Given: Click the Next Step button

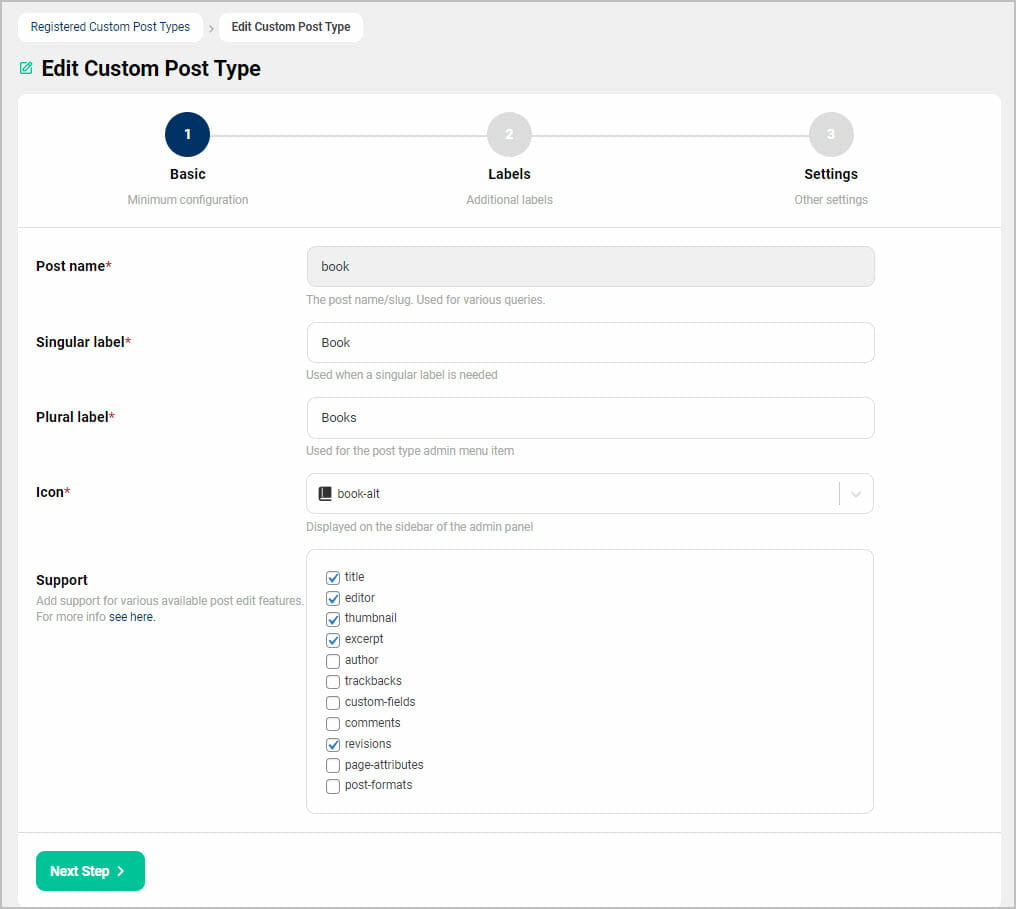Looking at the screenshot, I should pyautogui.click(x=90, y=871).
